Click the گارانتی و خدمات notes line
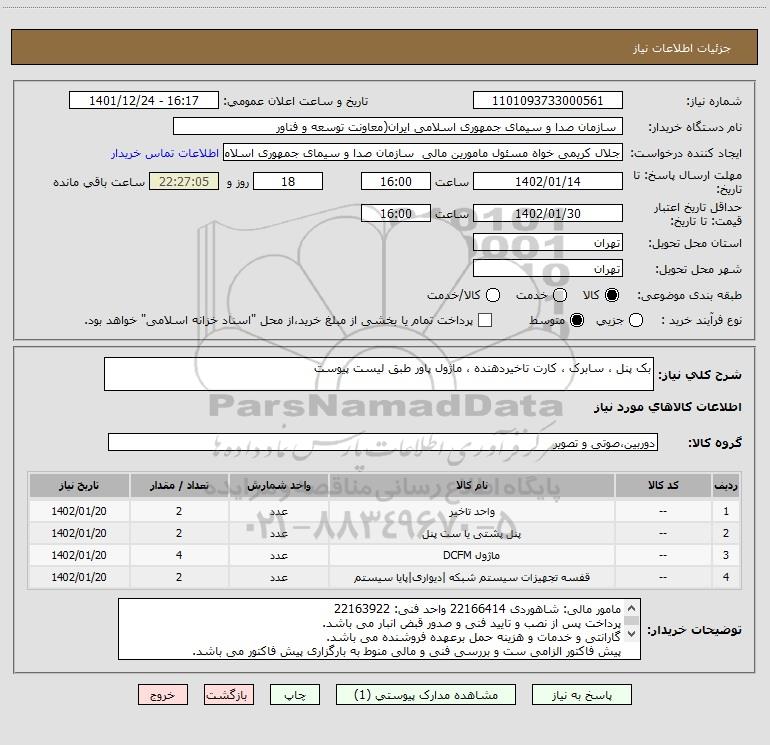Viewport: 770px width, 745px height. 473,637
